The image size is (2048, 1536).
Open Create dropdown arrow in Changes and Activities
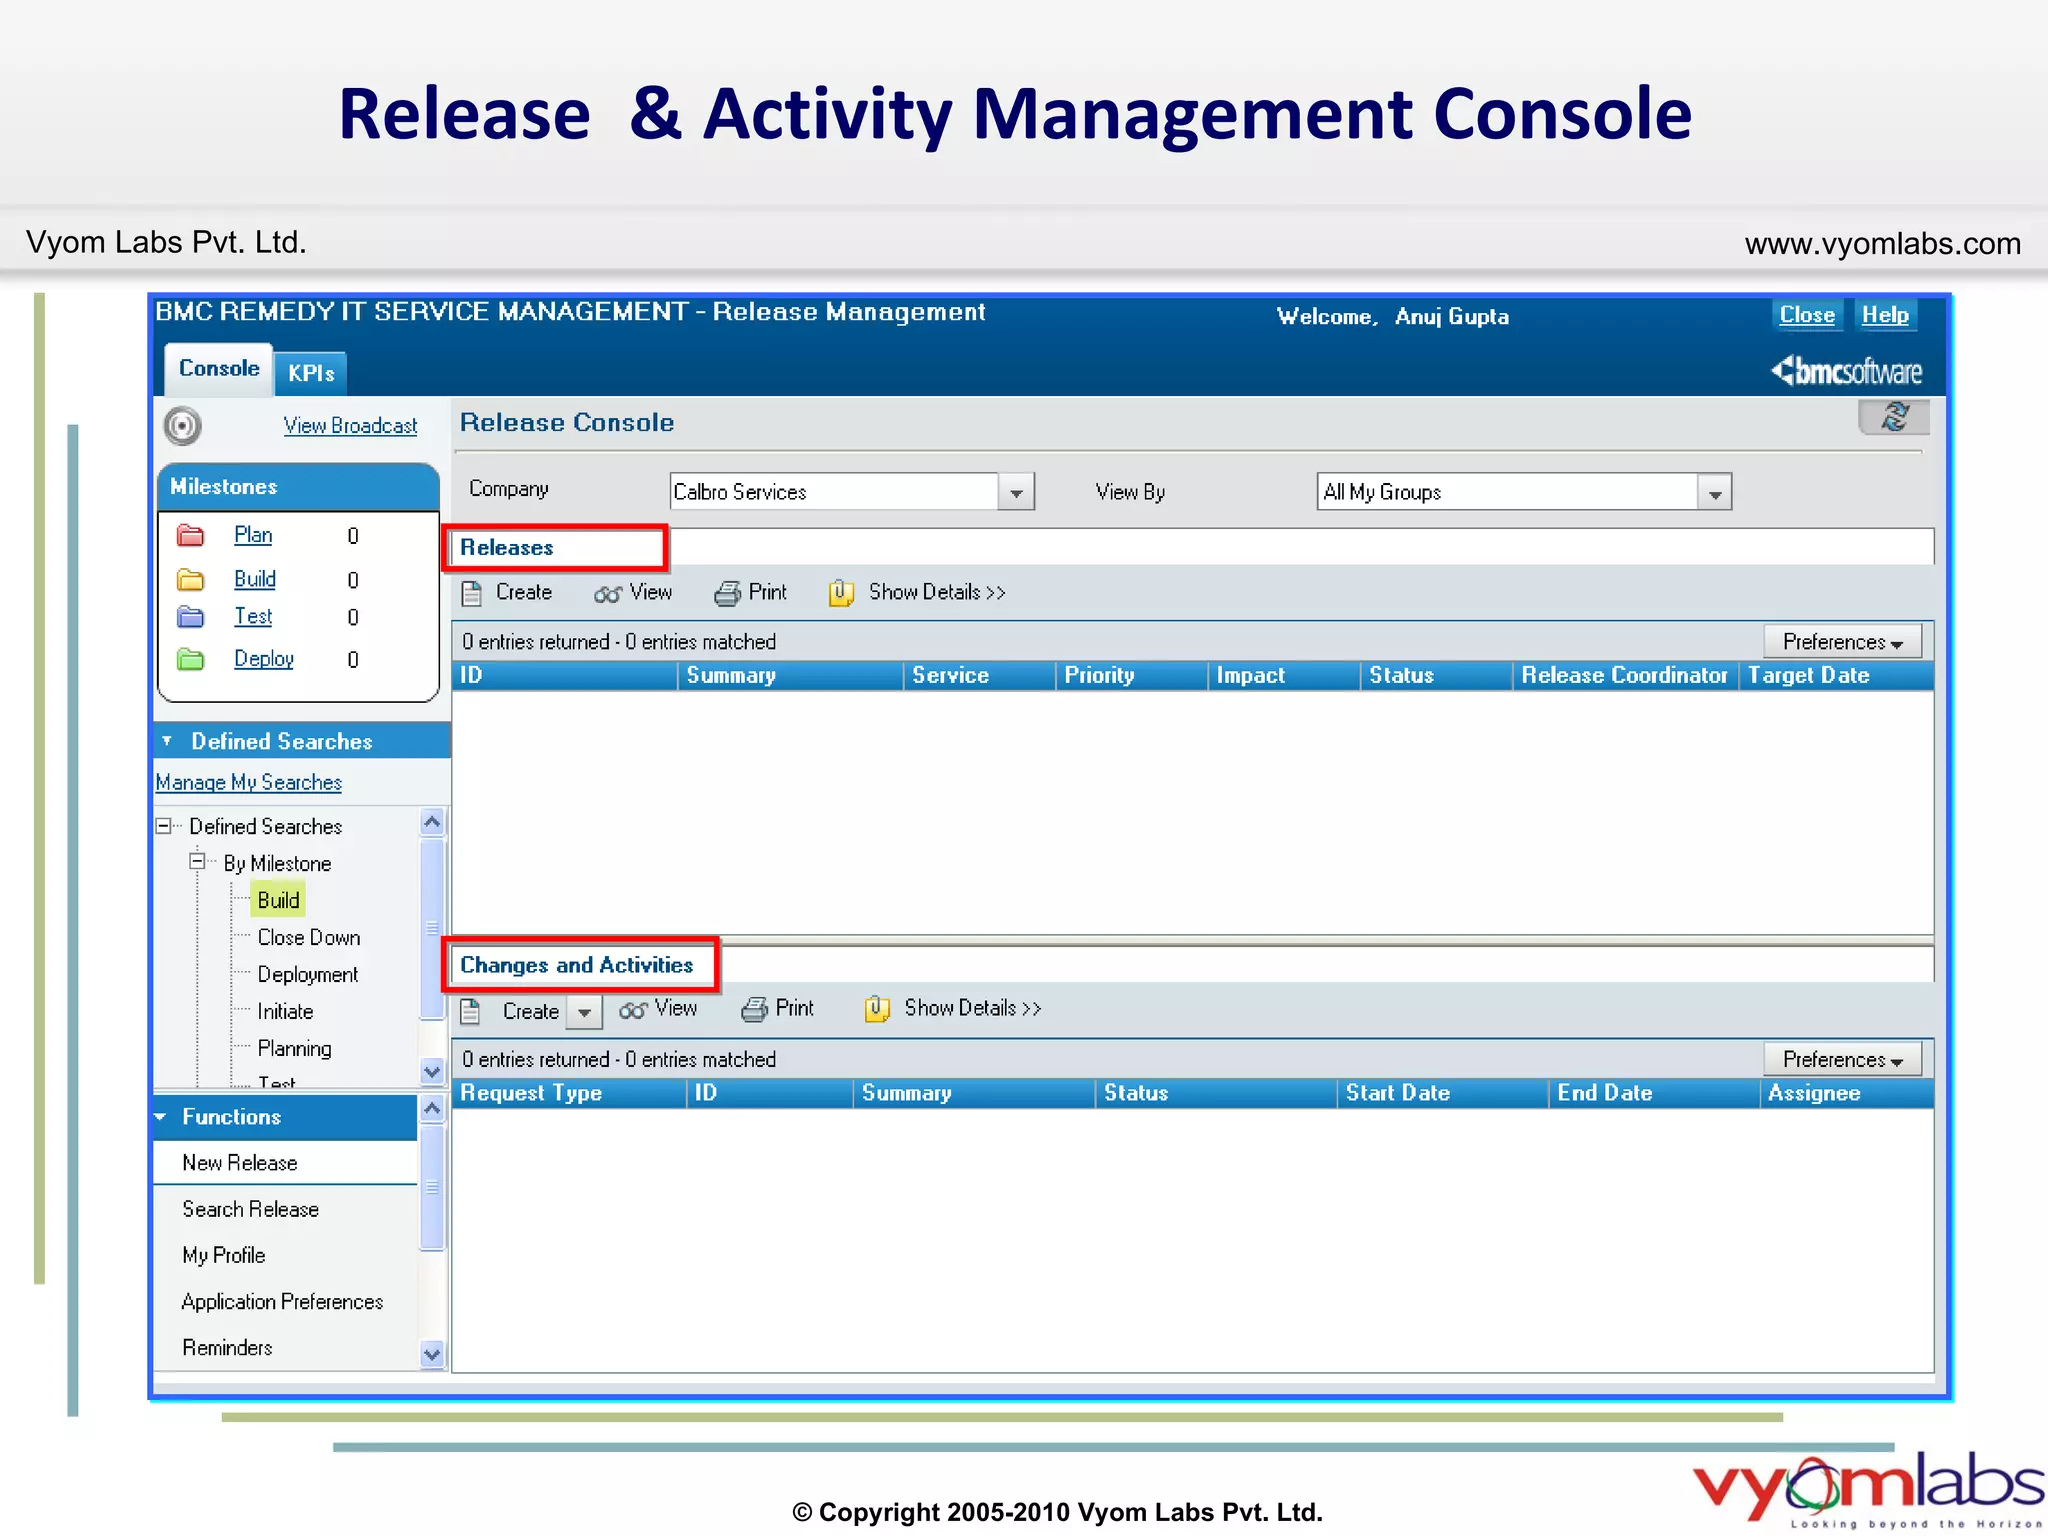pyautogui.click(x=584, y=1012)
